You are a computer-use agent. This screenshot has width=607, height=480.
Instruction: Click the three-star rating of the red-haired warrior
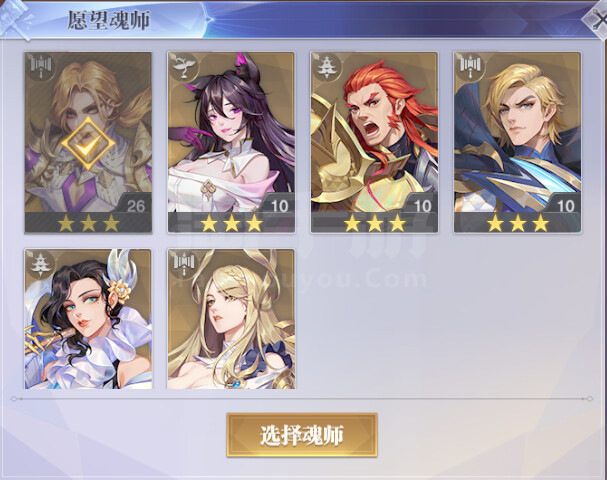(x=374, y=223)
